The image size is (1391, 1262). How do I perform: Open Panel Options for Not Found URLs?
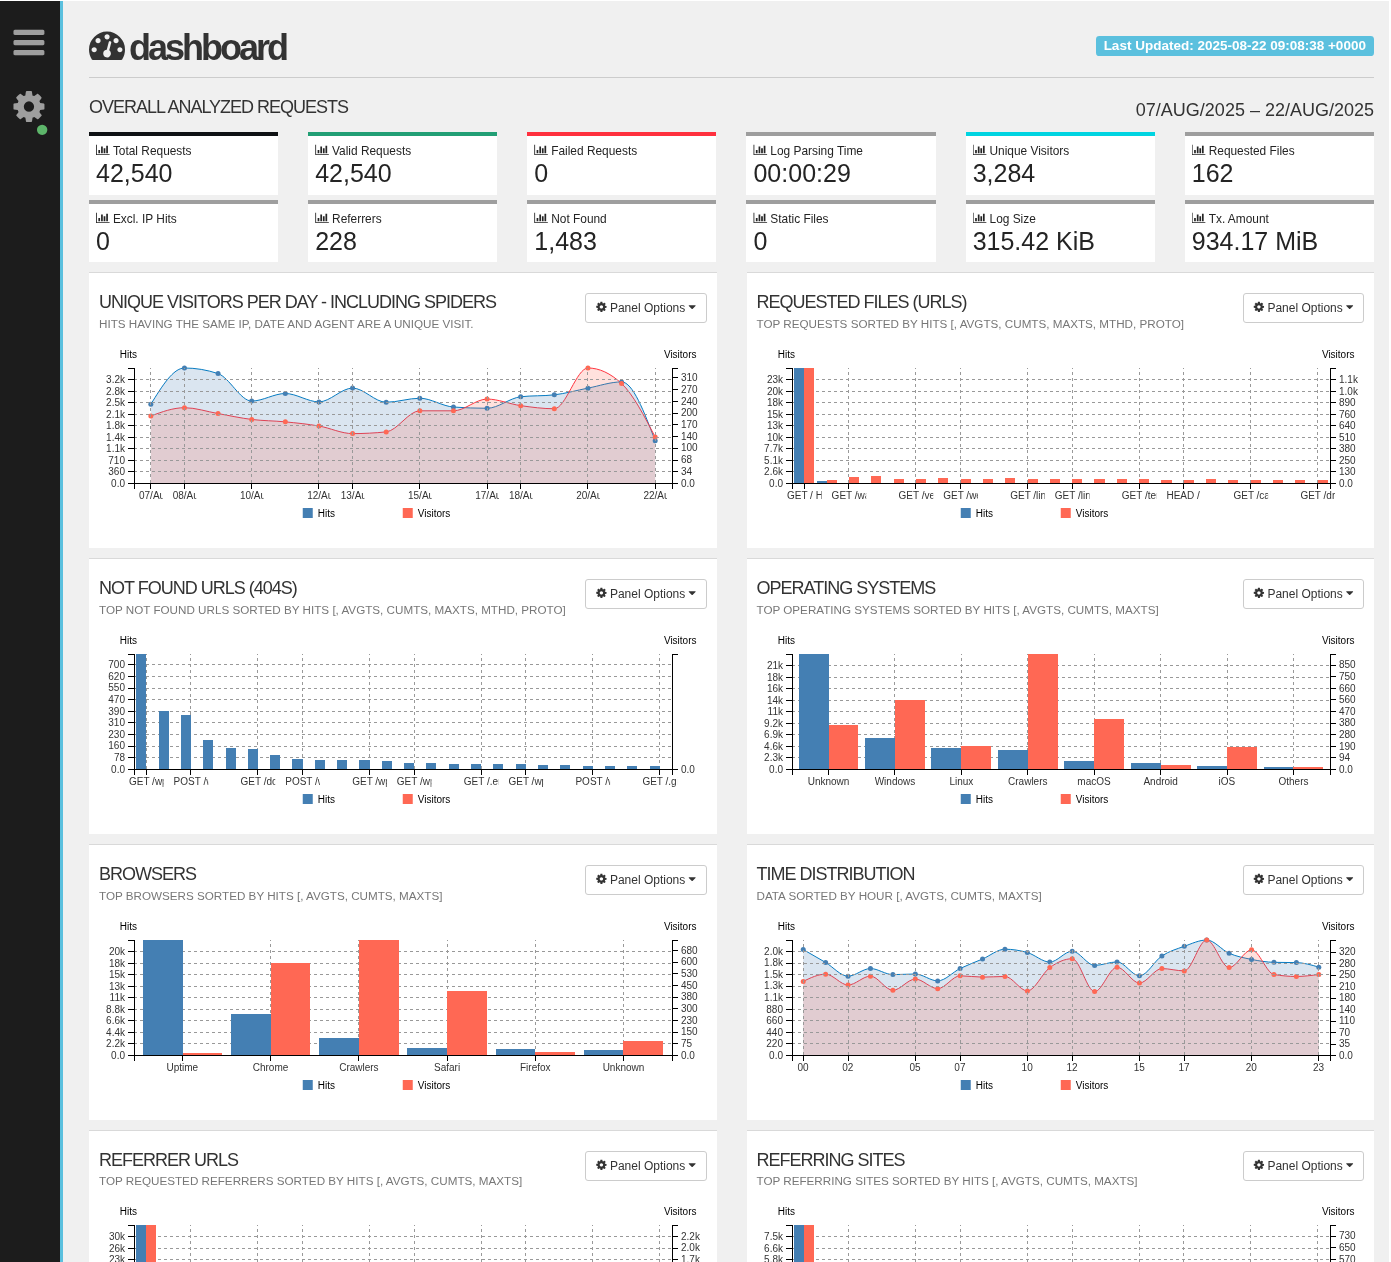coord(645,594)
